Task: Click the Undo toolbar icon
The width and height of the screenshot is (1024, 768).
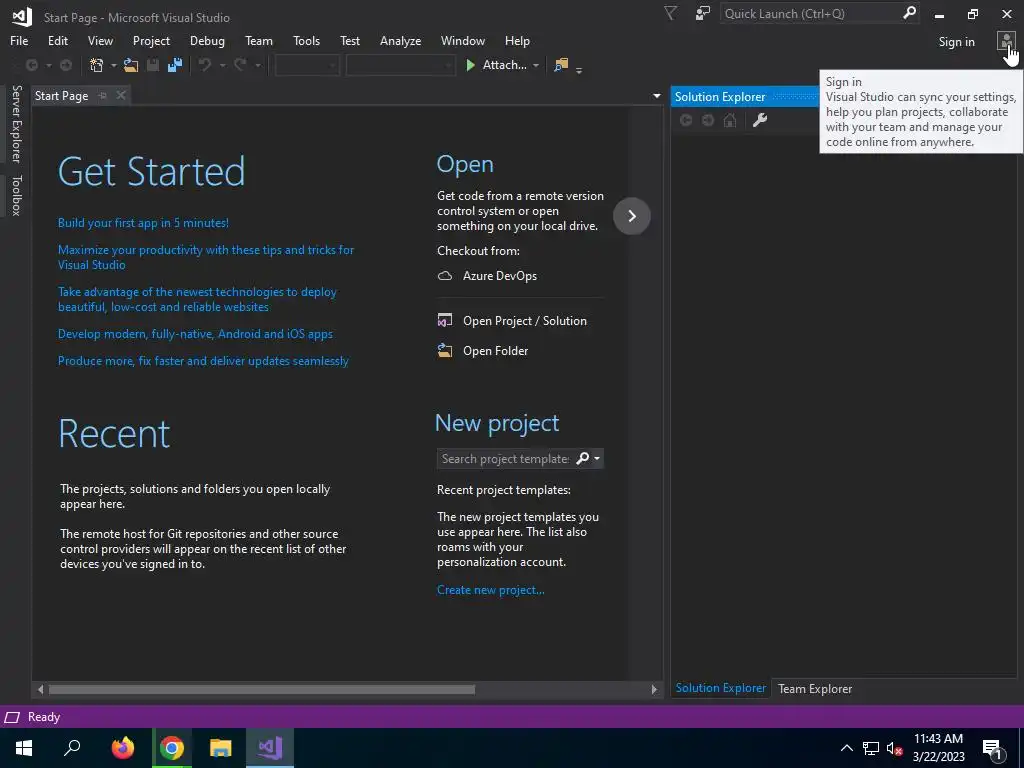Action: click(x=205, y=65)
